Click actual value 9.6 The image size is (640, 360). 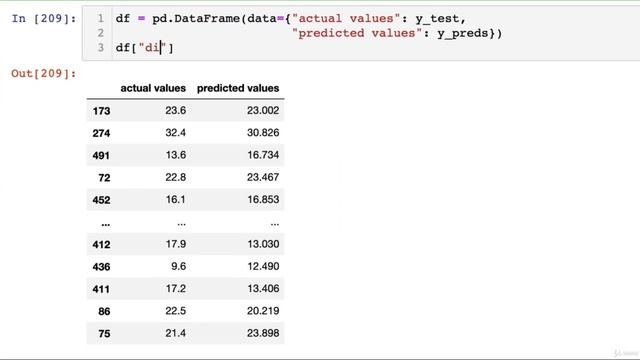pos(178,266)
